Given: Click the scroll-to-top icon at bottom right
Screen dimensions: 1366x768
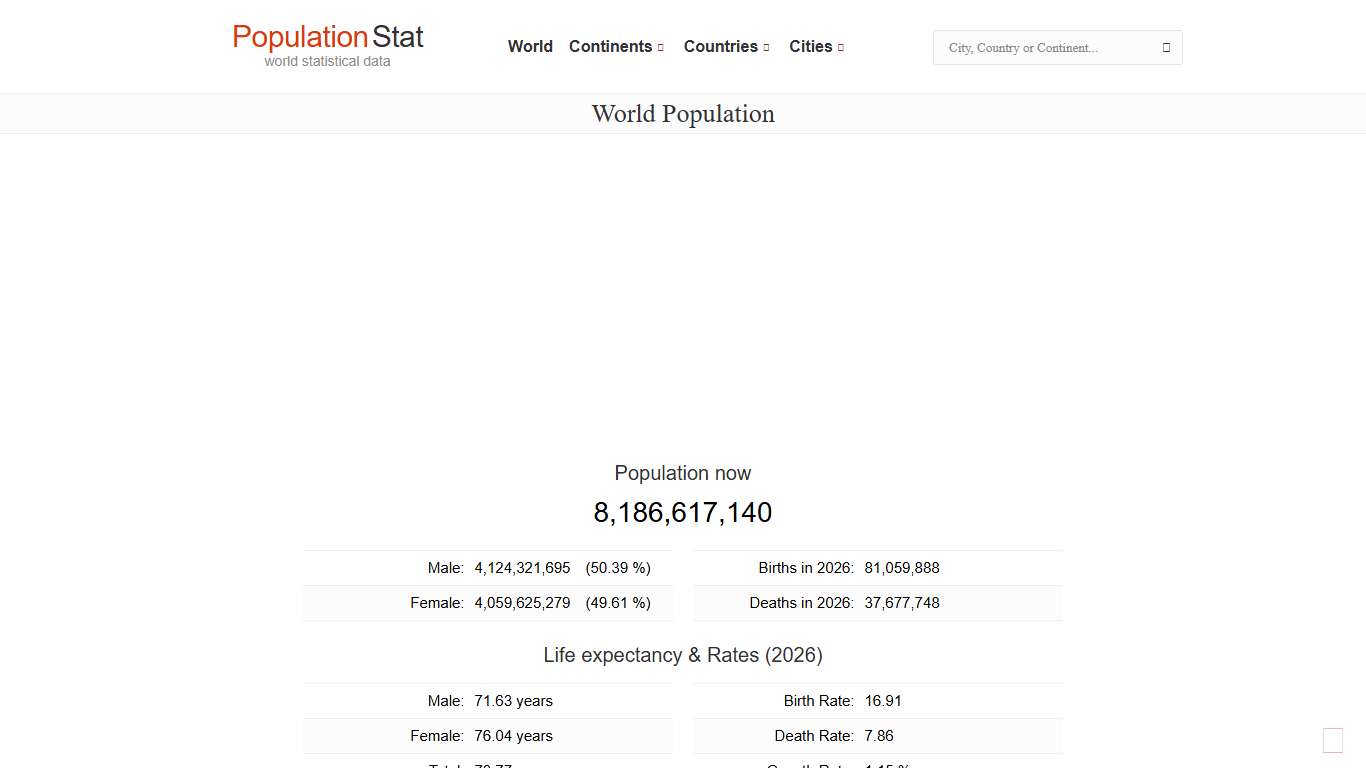Looking at the screenshot, I should pyautogui.click(x=1332, y=740).
